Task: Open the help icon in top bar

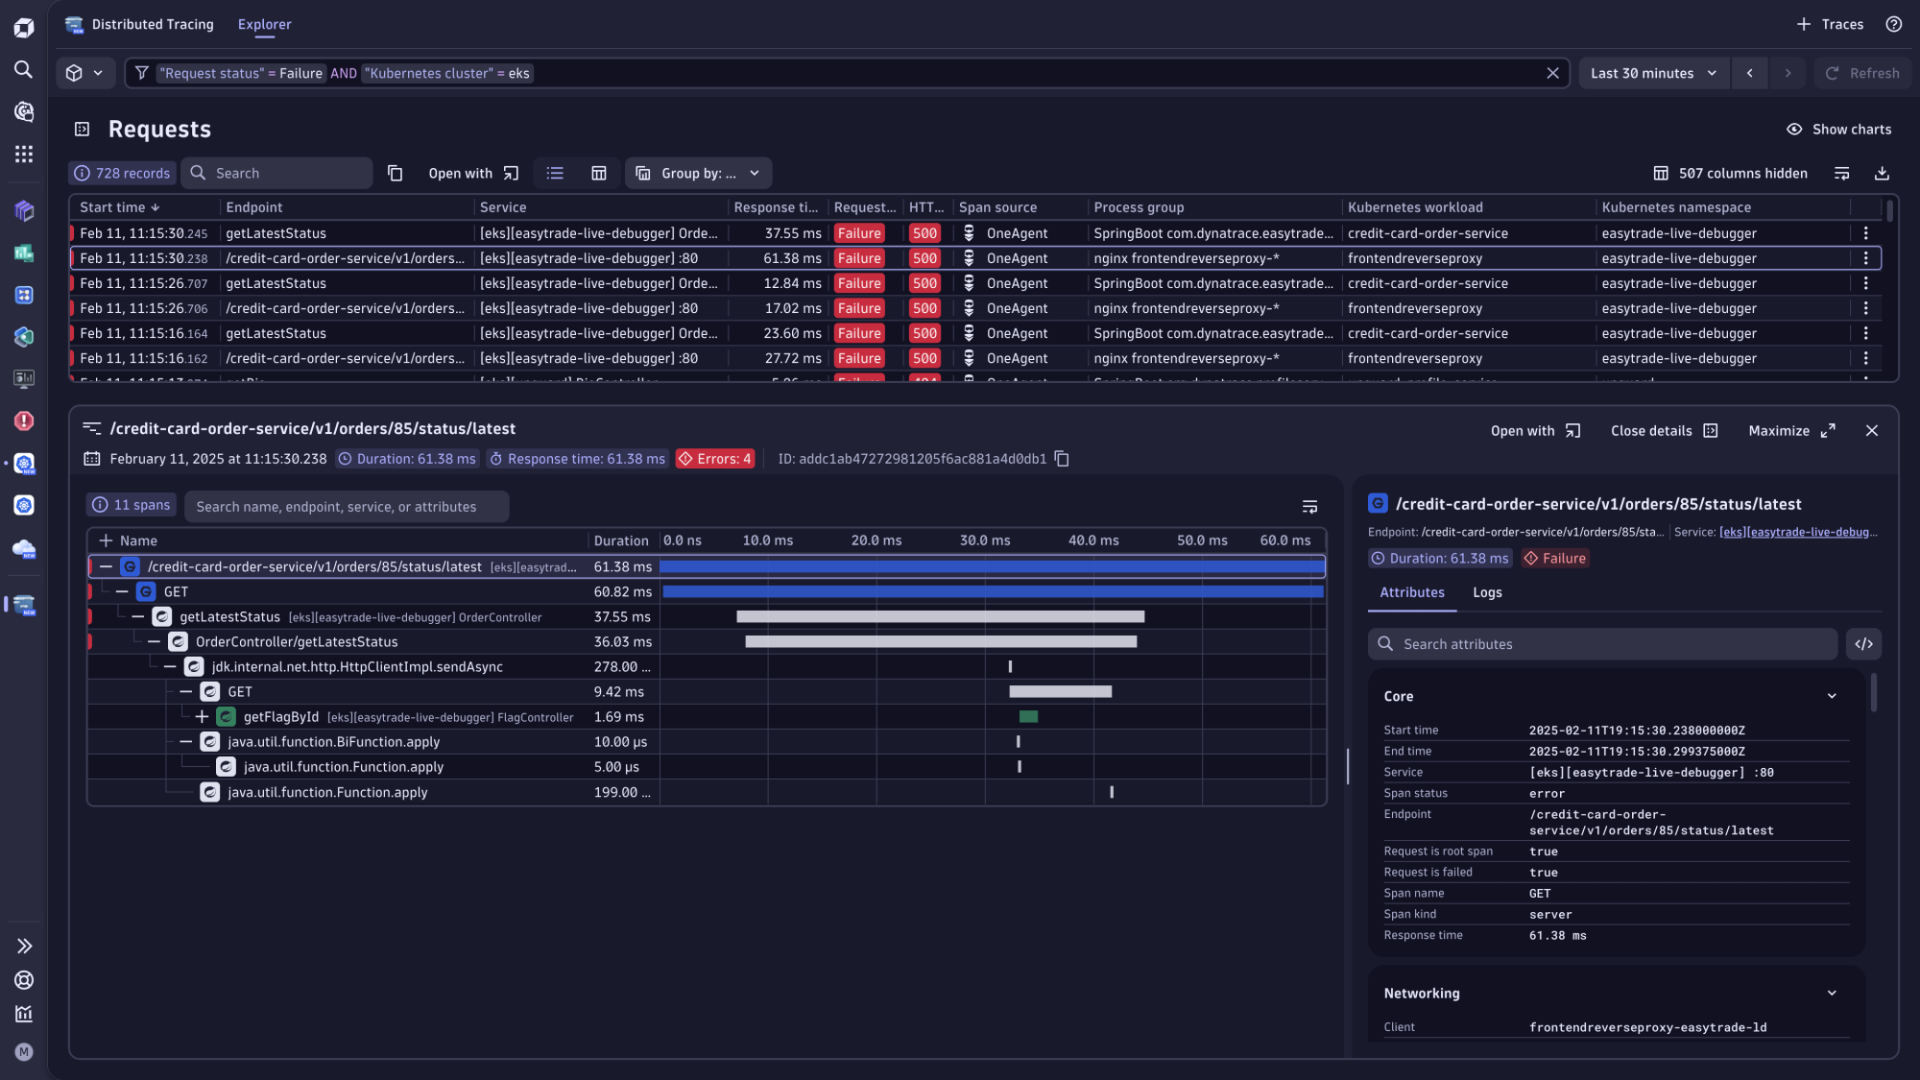Action: click(x=1894, y=24)
